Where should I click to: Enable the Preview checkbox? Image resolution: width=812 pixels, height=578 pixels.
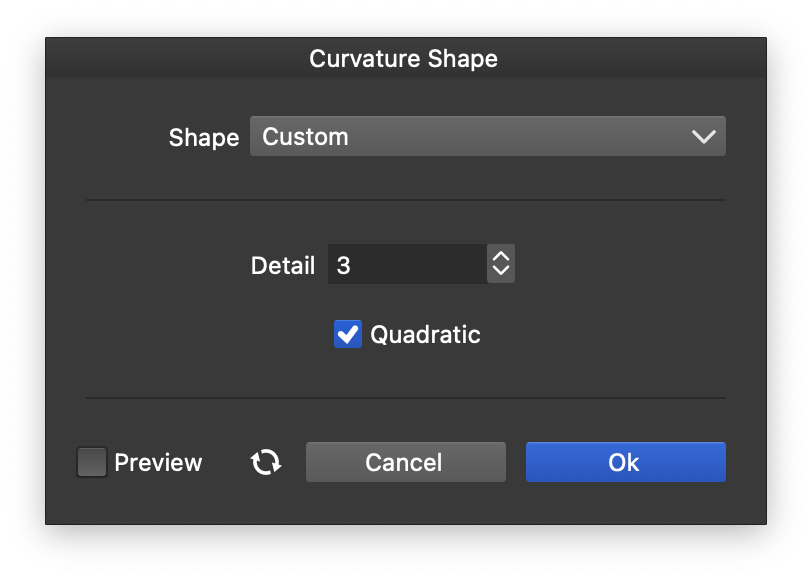92,462
